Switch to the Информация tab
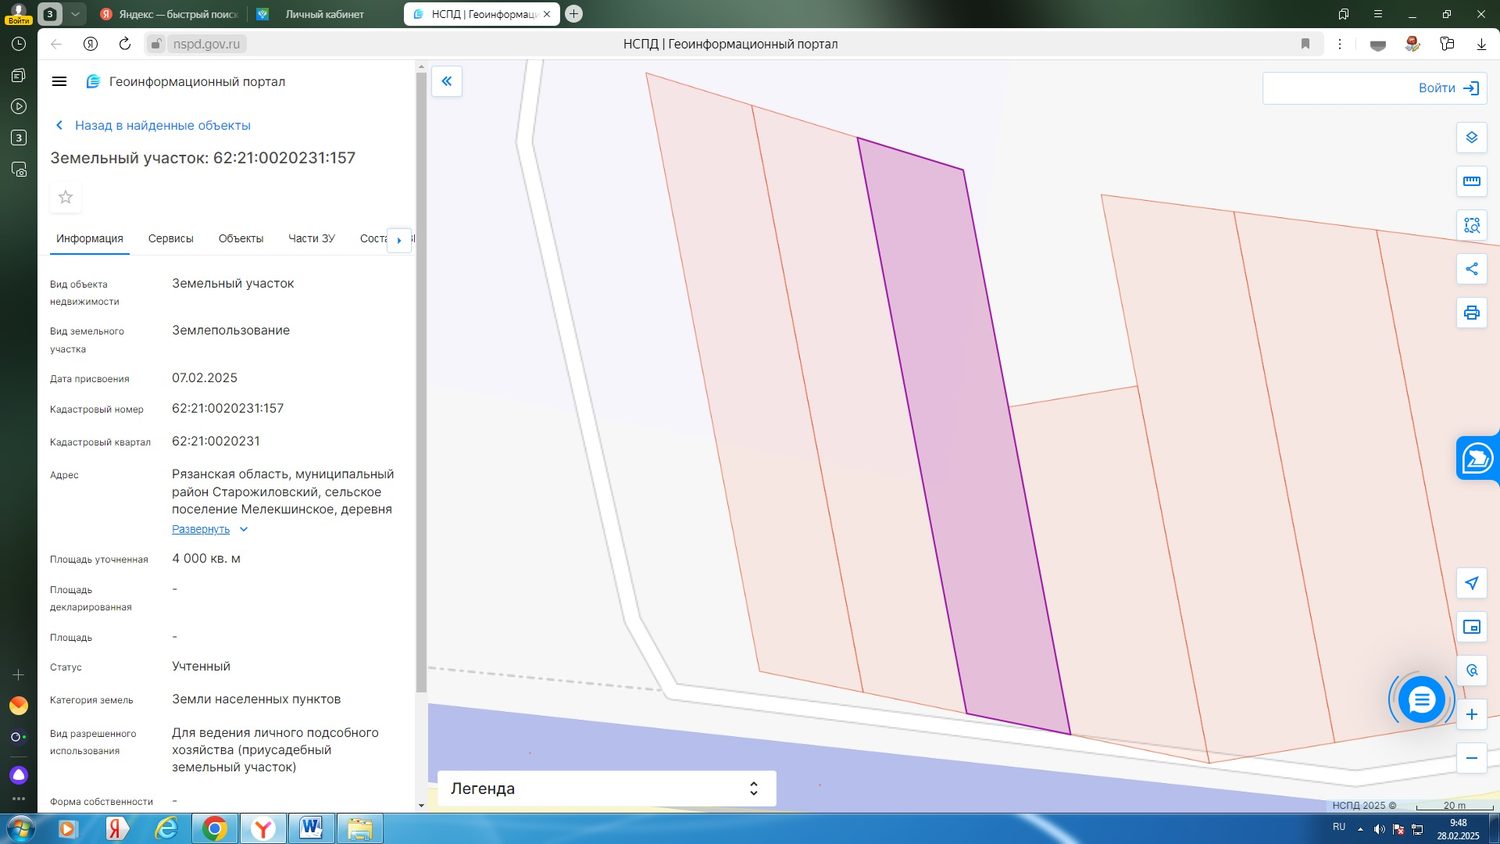Viewport: 1500px width, 844px height. (90, 238)
